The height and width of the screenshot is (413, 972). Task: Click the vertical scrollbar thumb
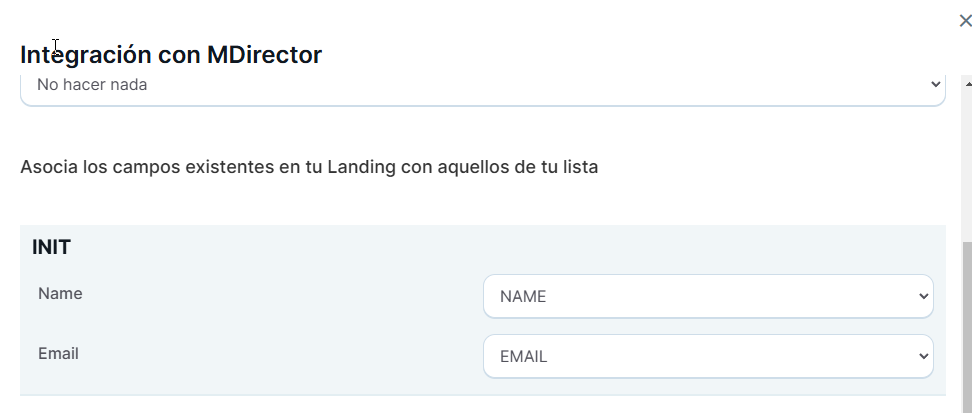[966, 330]
